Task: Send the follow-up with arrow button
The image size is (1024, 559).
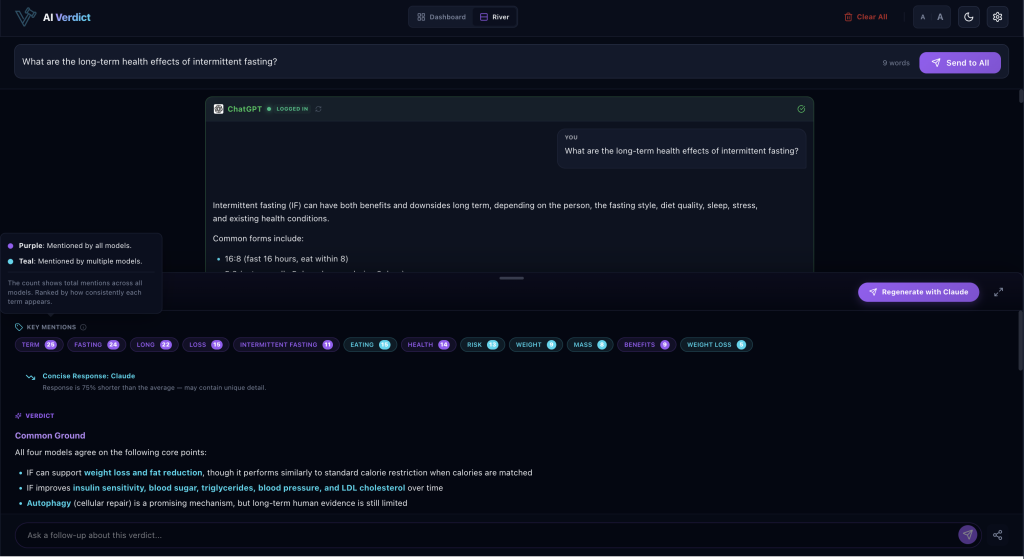Action: tap(967, 535)
